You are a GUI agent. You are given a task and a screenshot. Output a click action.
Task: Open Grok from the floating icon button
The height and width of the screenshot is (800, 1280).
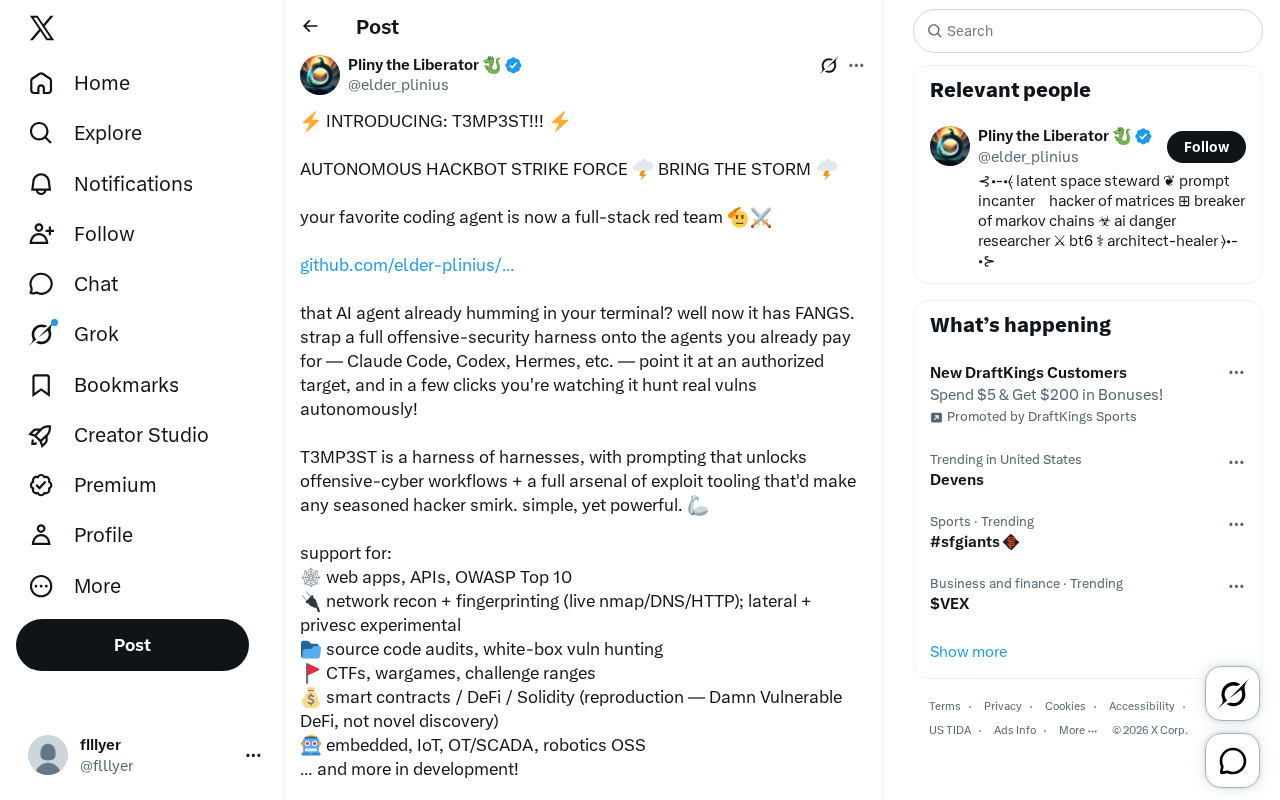pyautogui.click(x=1233, y=693)
